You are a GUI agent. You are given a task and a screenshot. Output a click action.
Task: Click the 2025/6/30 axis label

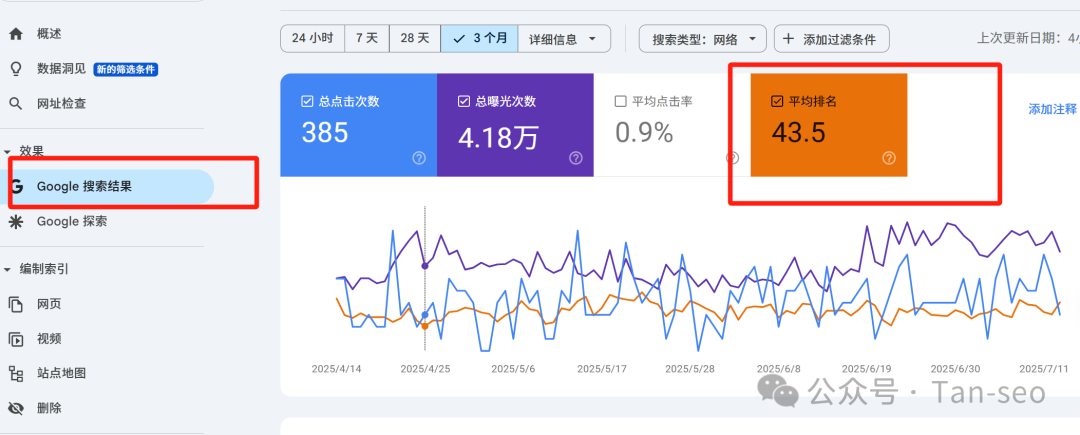click(x=955, y=368)
